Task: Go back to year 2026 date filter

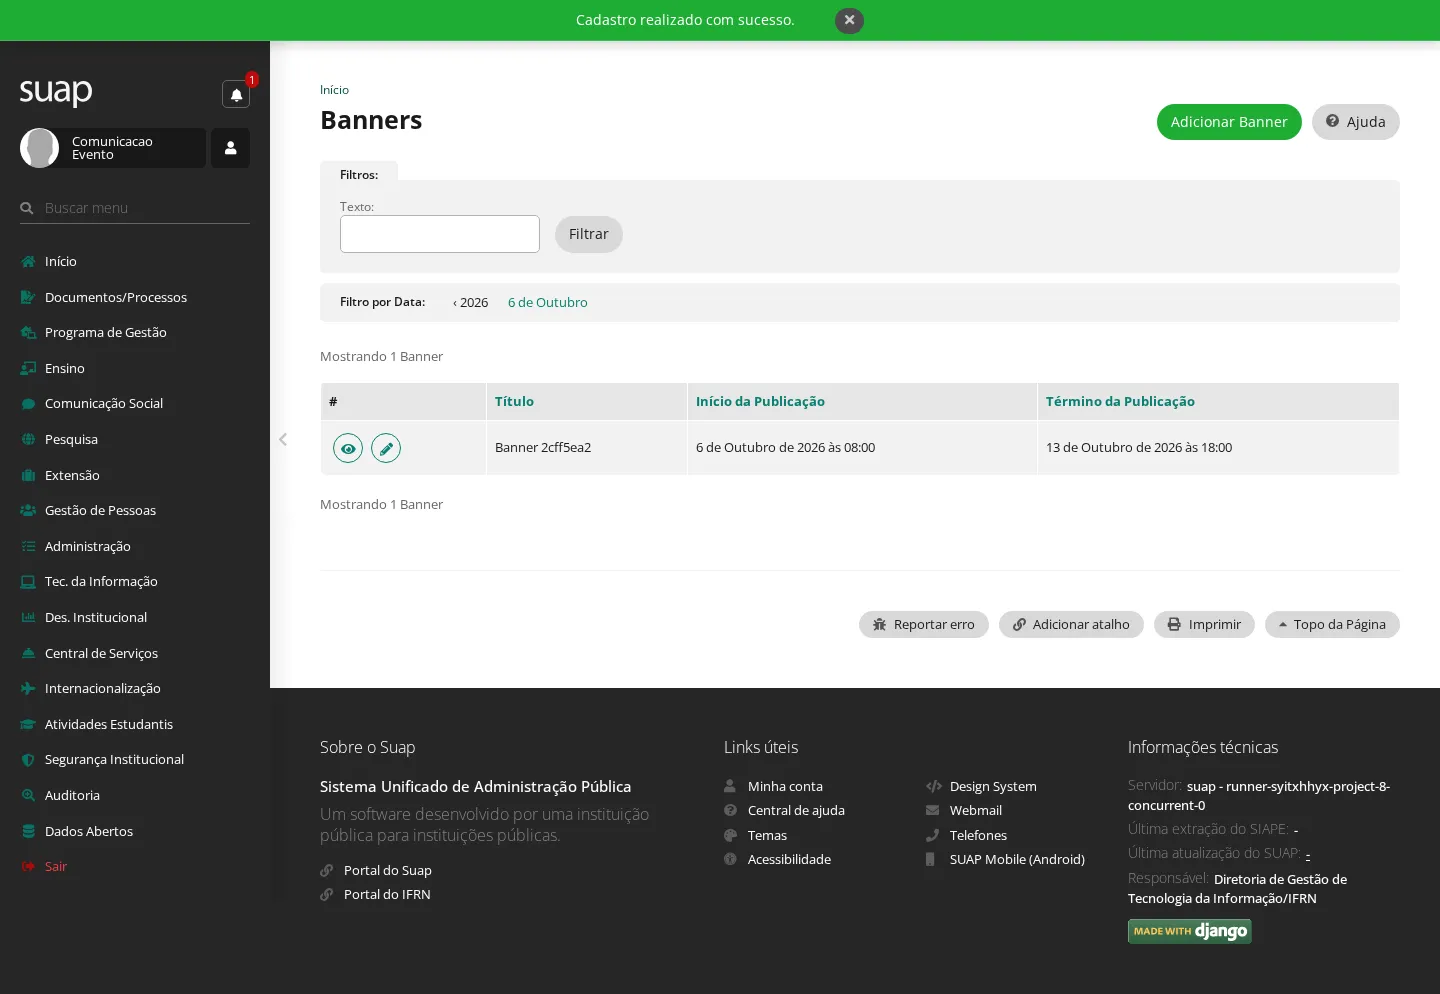Action: click(x=471, y=302)
